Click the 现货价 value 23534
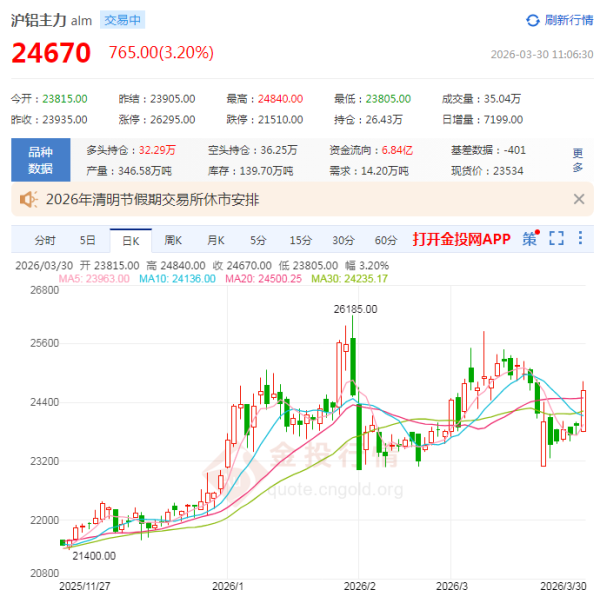 point(508,171)
